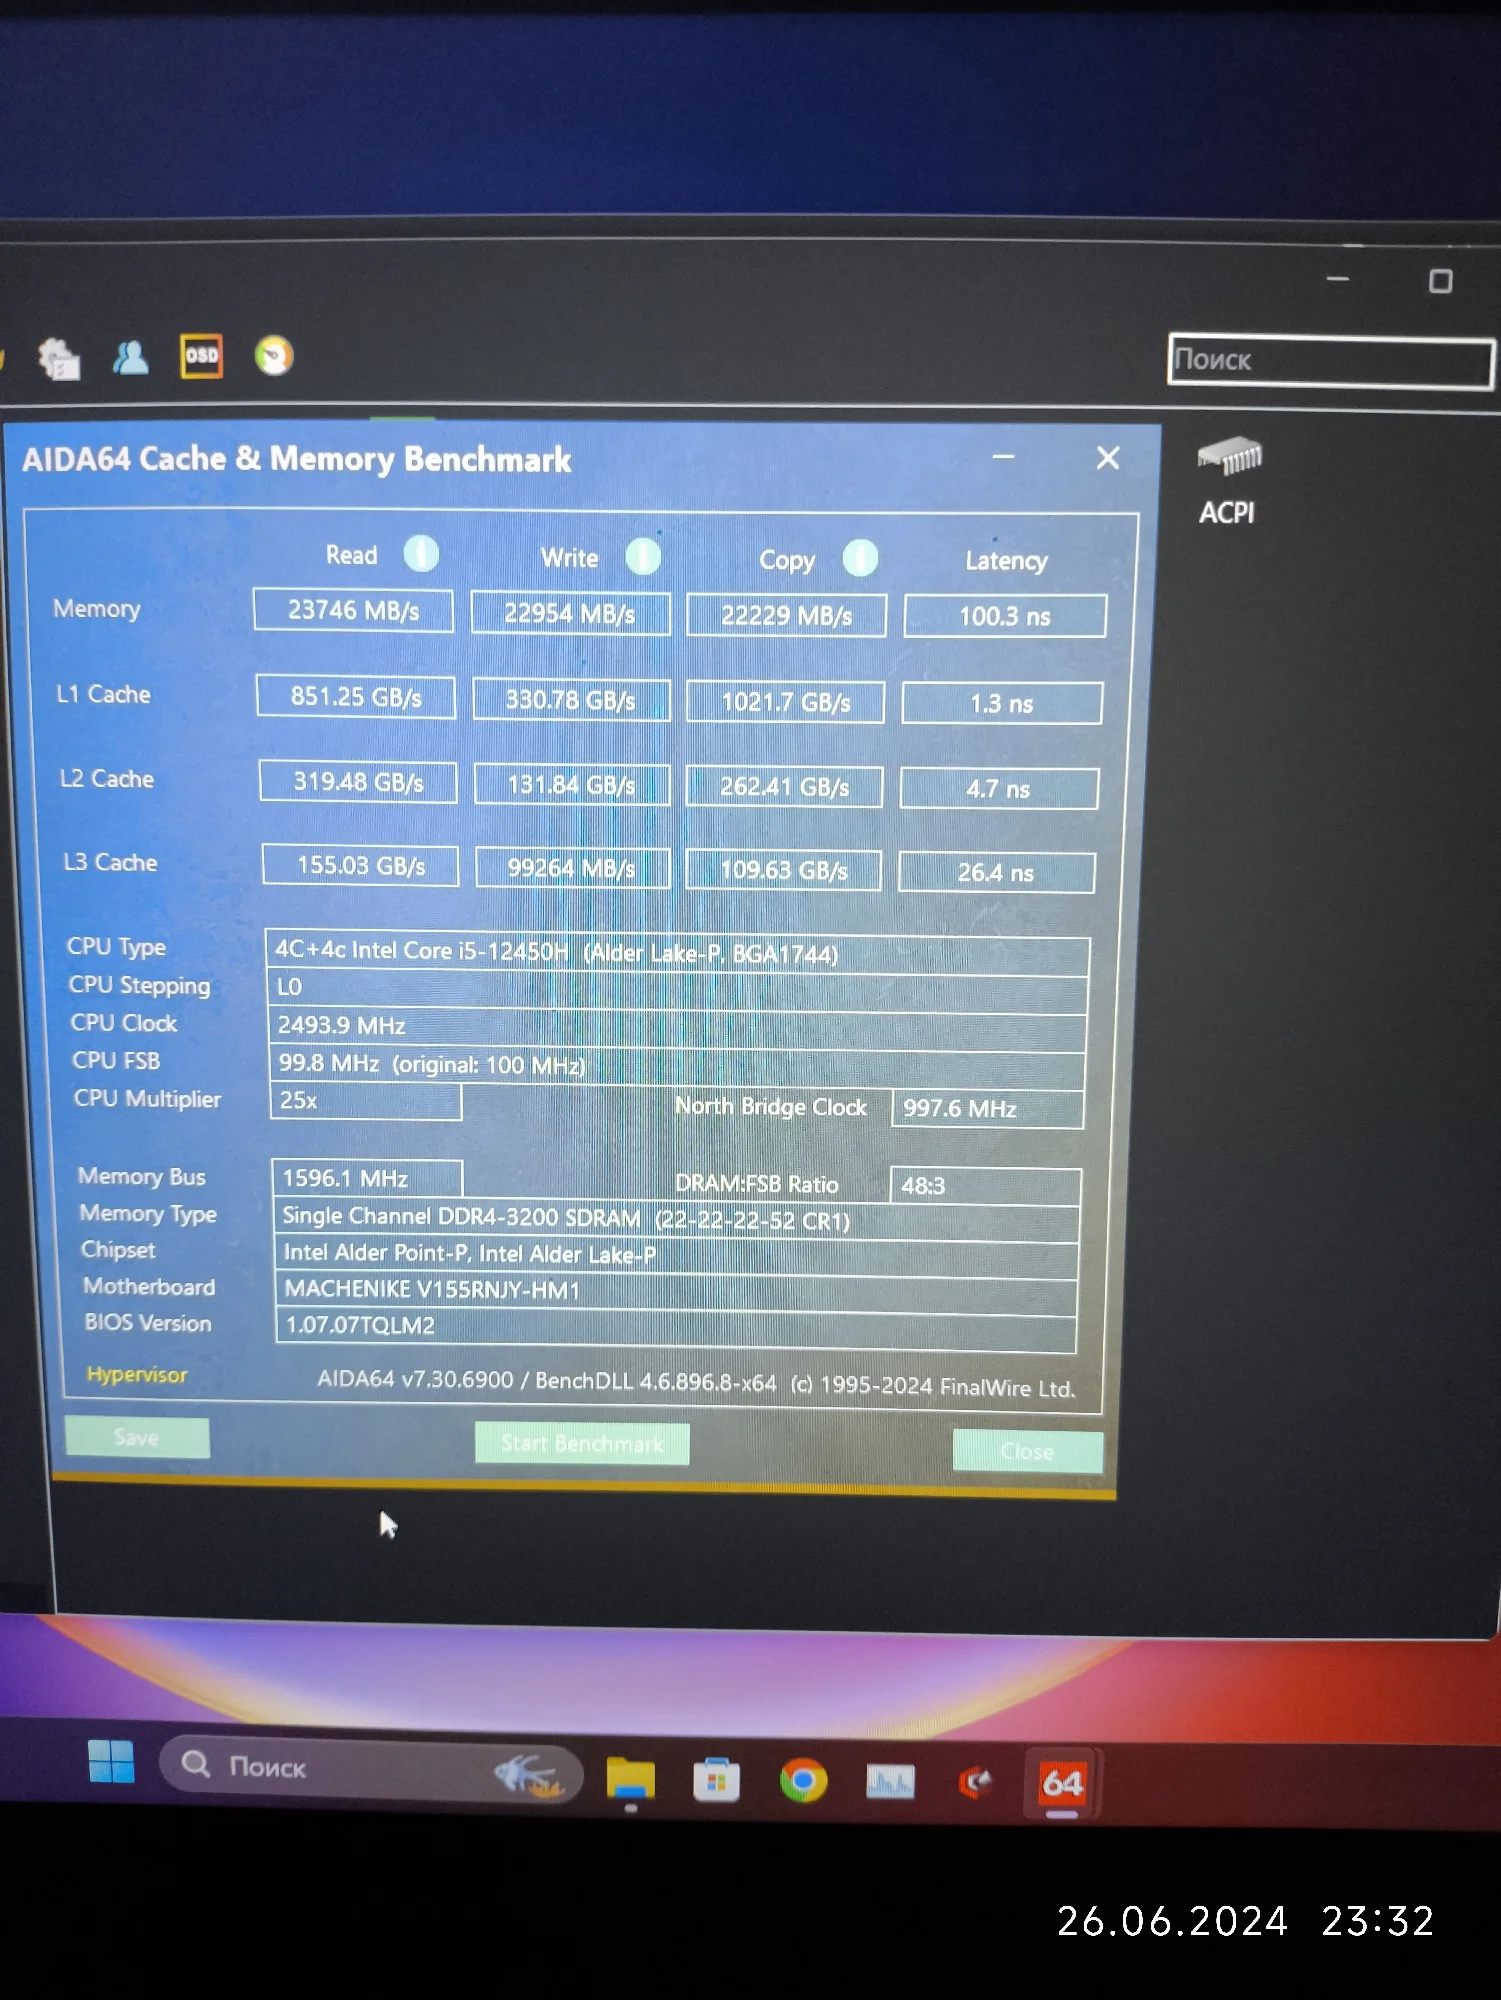Click the CPU Multiplier value 25x
The width and height of the screenshot is (1501, 2000).
366,1101
